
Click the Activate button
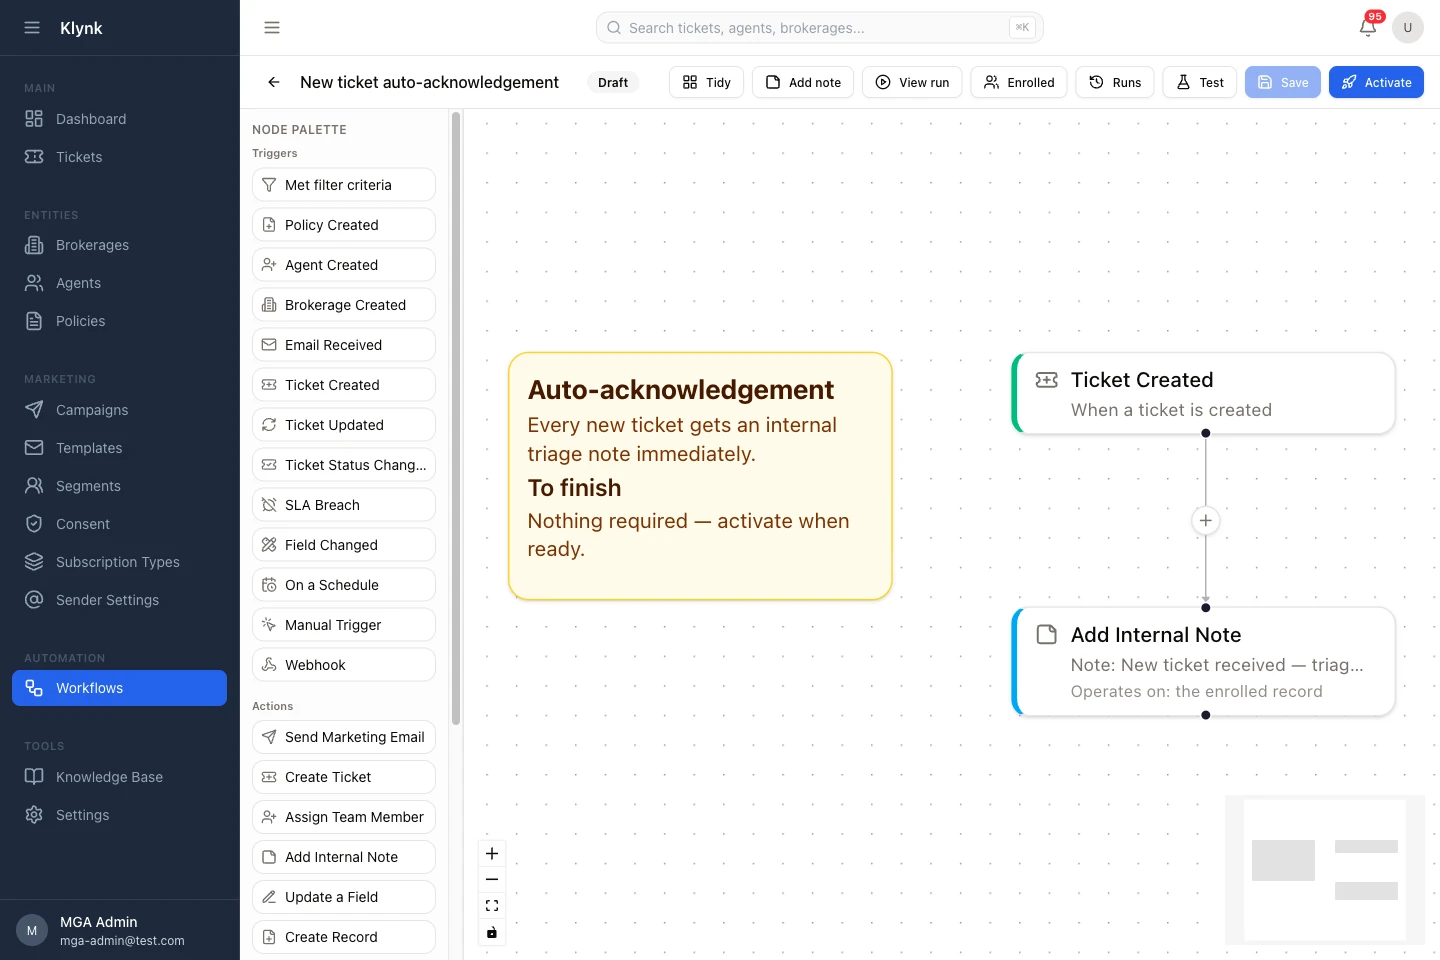click(1376, 82)
